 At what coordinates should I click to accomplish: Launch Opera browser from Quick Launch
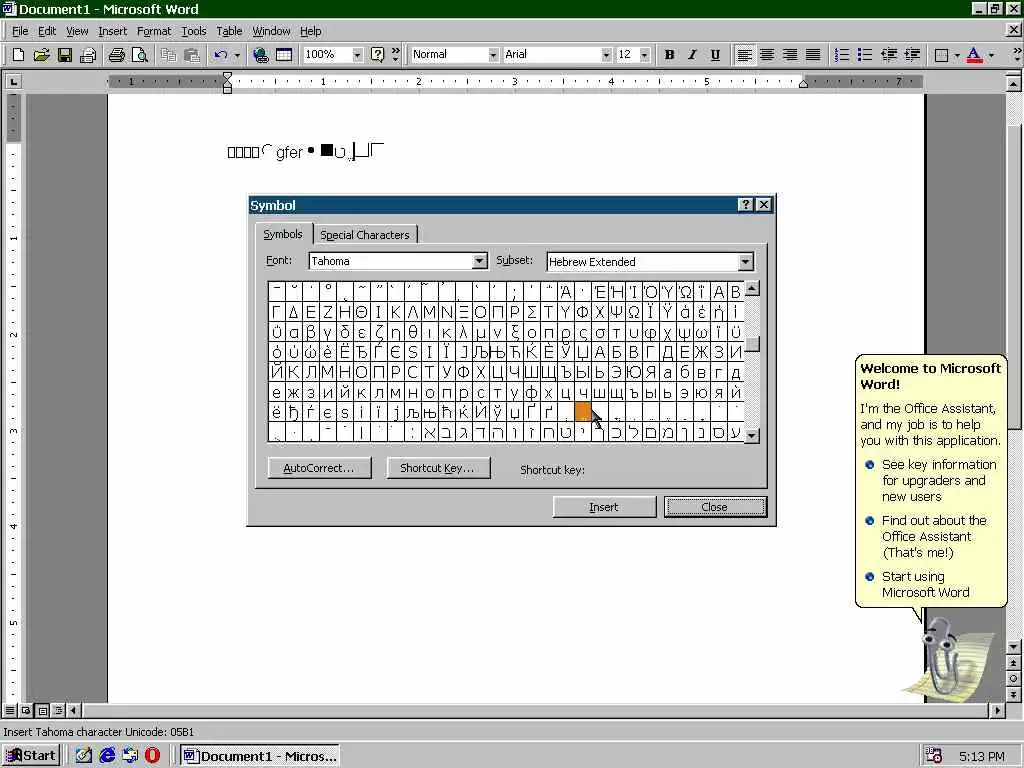tap(153, 756)
